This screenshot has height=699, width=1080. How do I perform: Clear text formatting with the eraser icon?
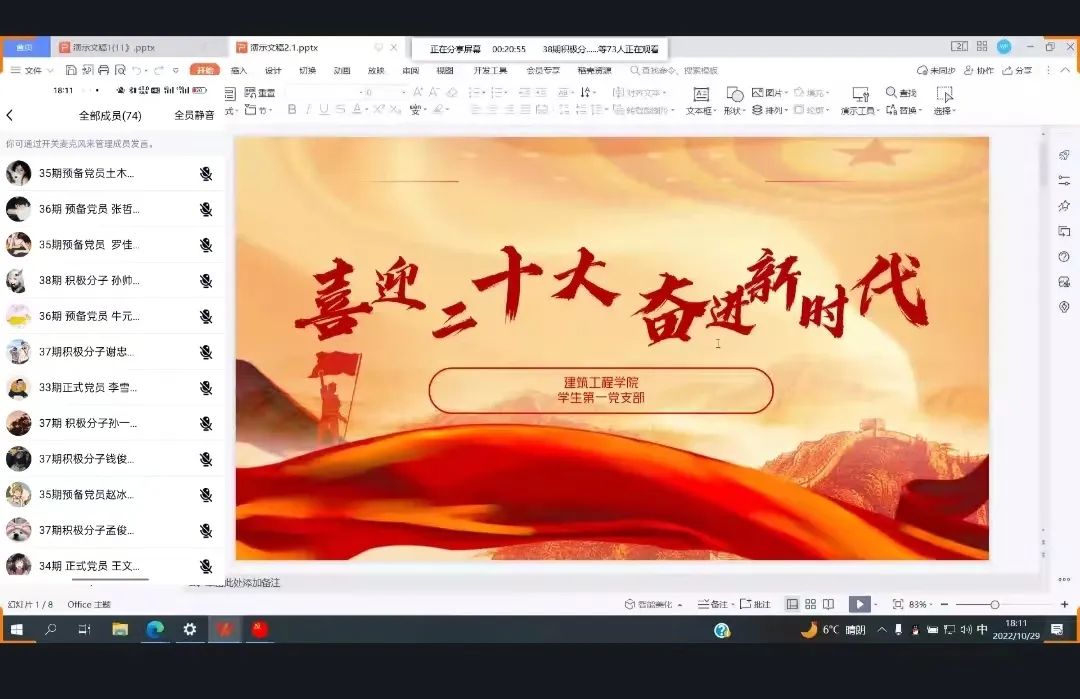[x=452, y=92]
